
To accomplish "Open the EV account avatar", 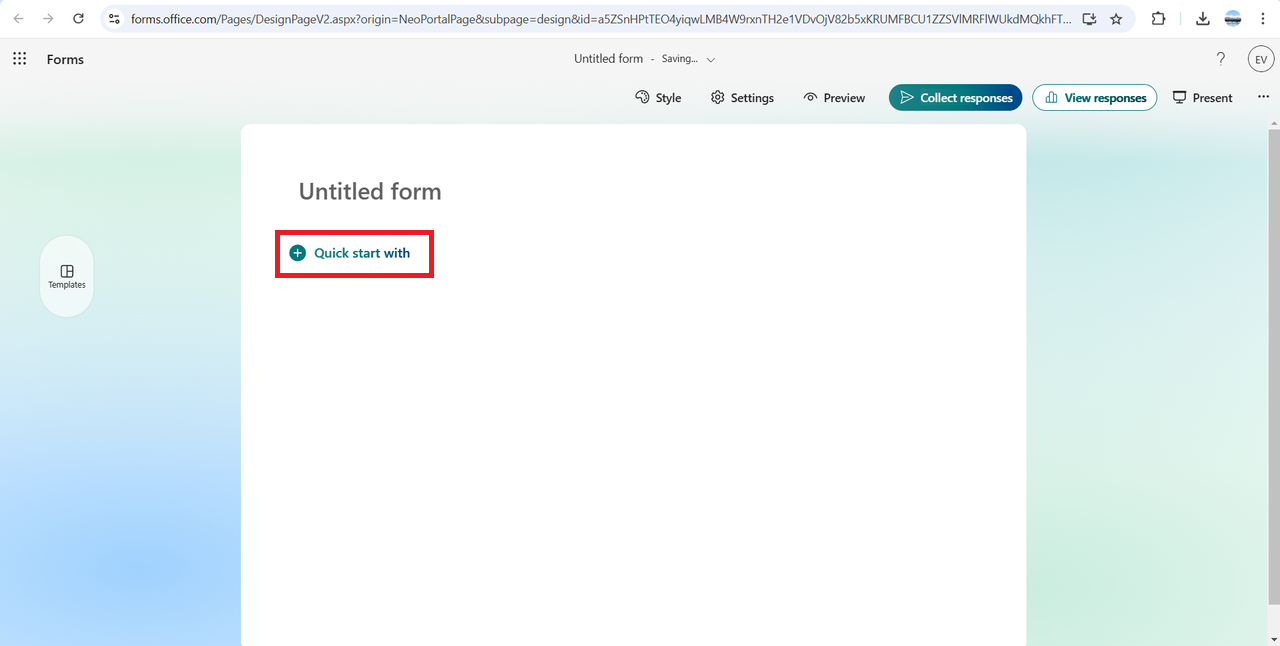I will 1261,59.
